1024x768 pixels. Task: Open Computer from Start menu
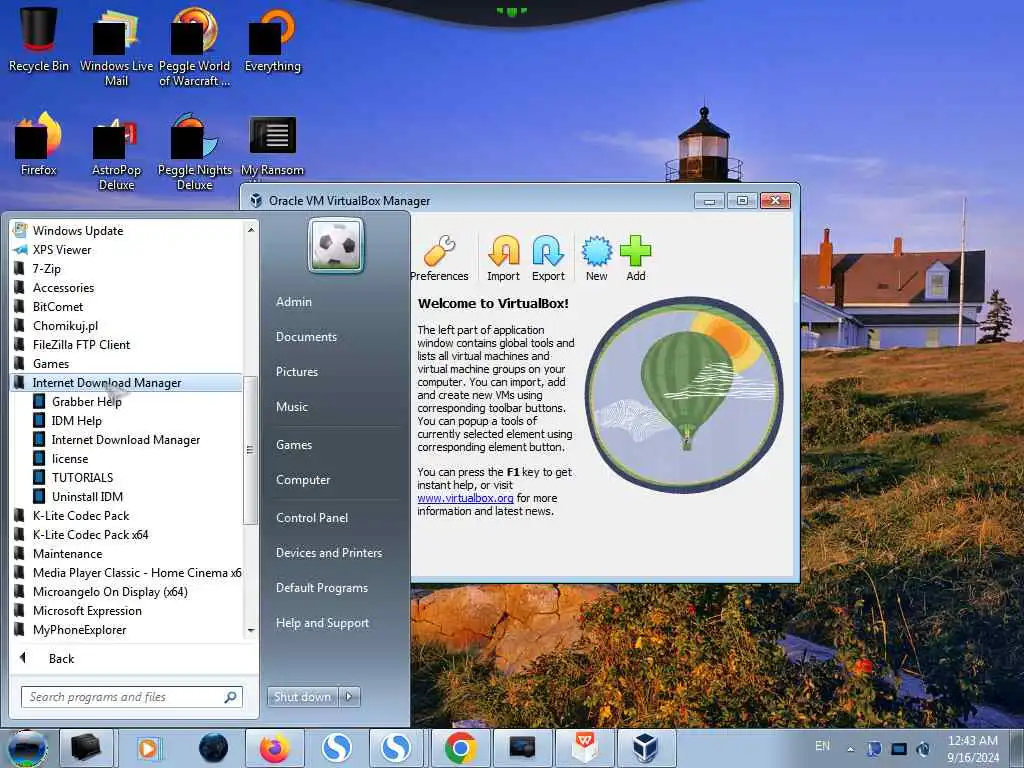click(303, 480)
